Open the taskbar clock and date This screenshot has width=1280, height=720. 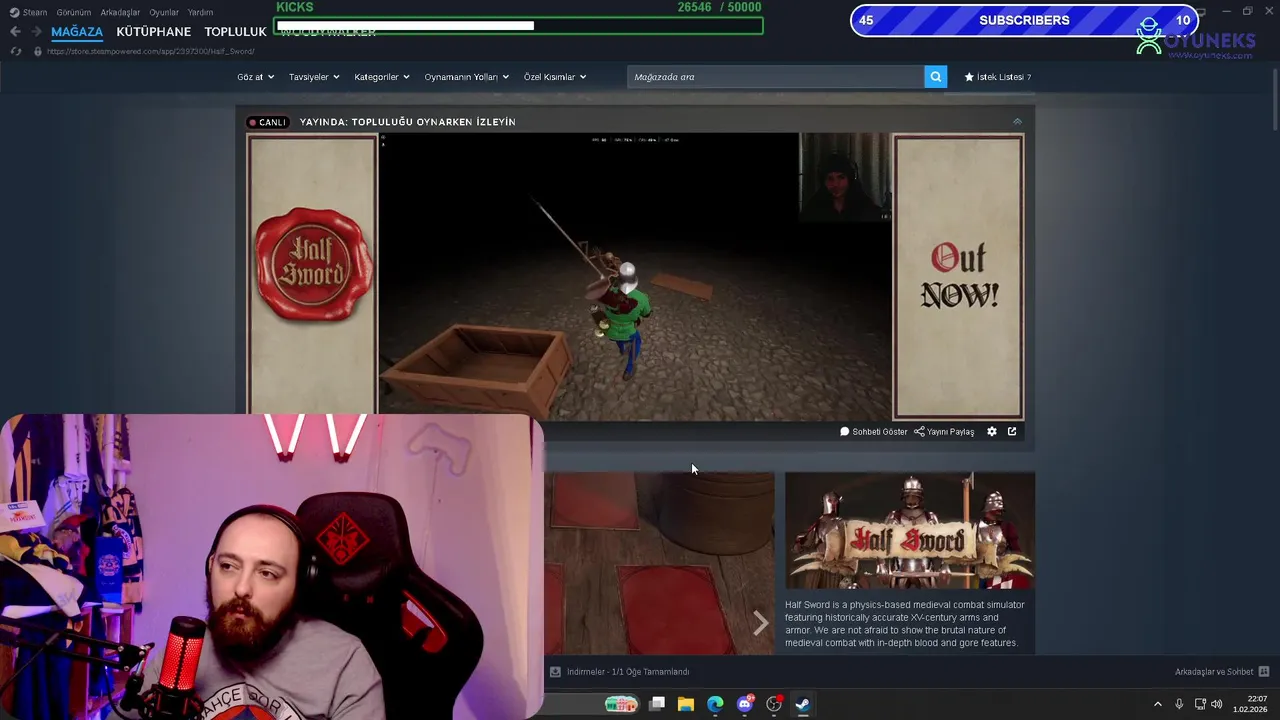coord(1252,704)
